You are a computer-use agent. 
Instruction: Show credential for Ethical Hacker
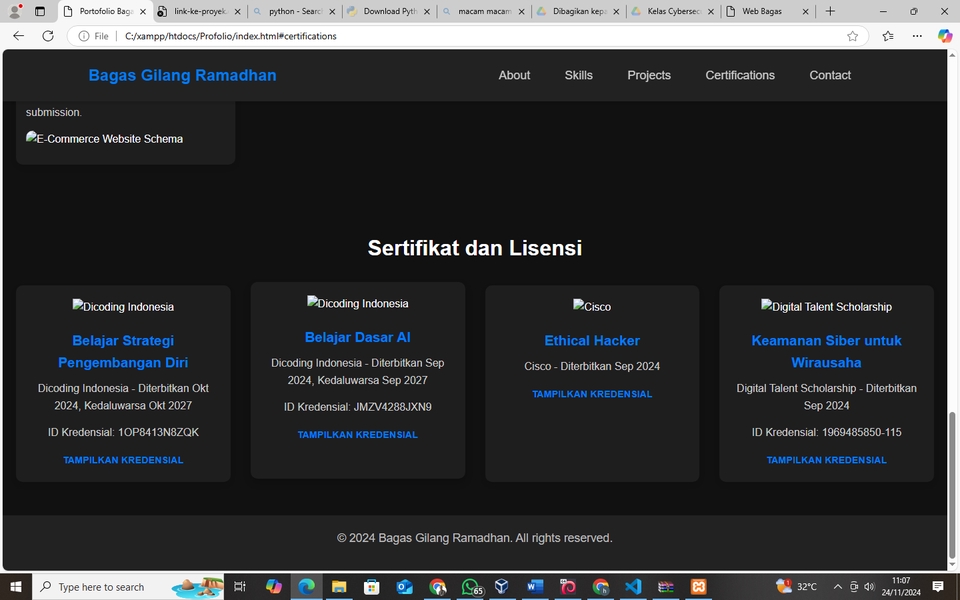pyautogui.click(x=592, y=394)
